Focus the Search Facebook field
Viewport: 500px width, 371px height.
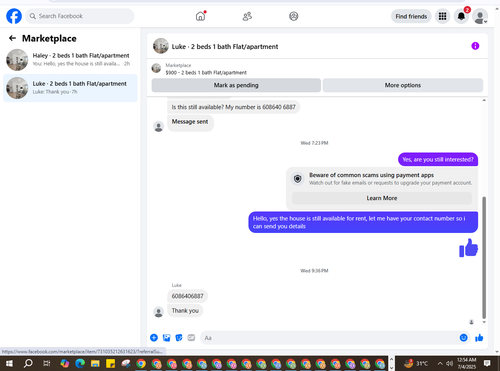(80, 16)
